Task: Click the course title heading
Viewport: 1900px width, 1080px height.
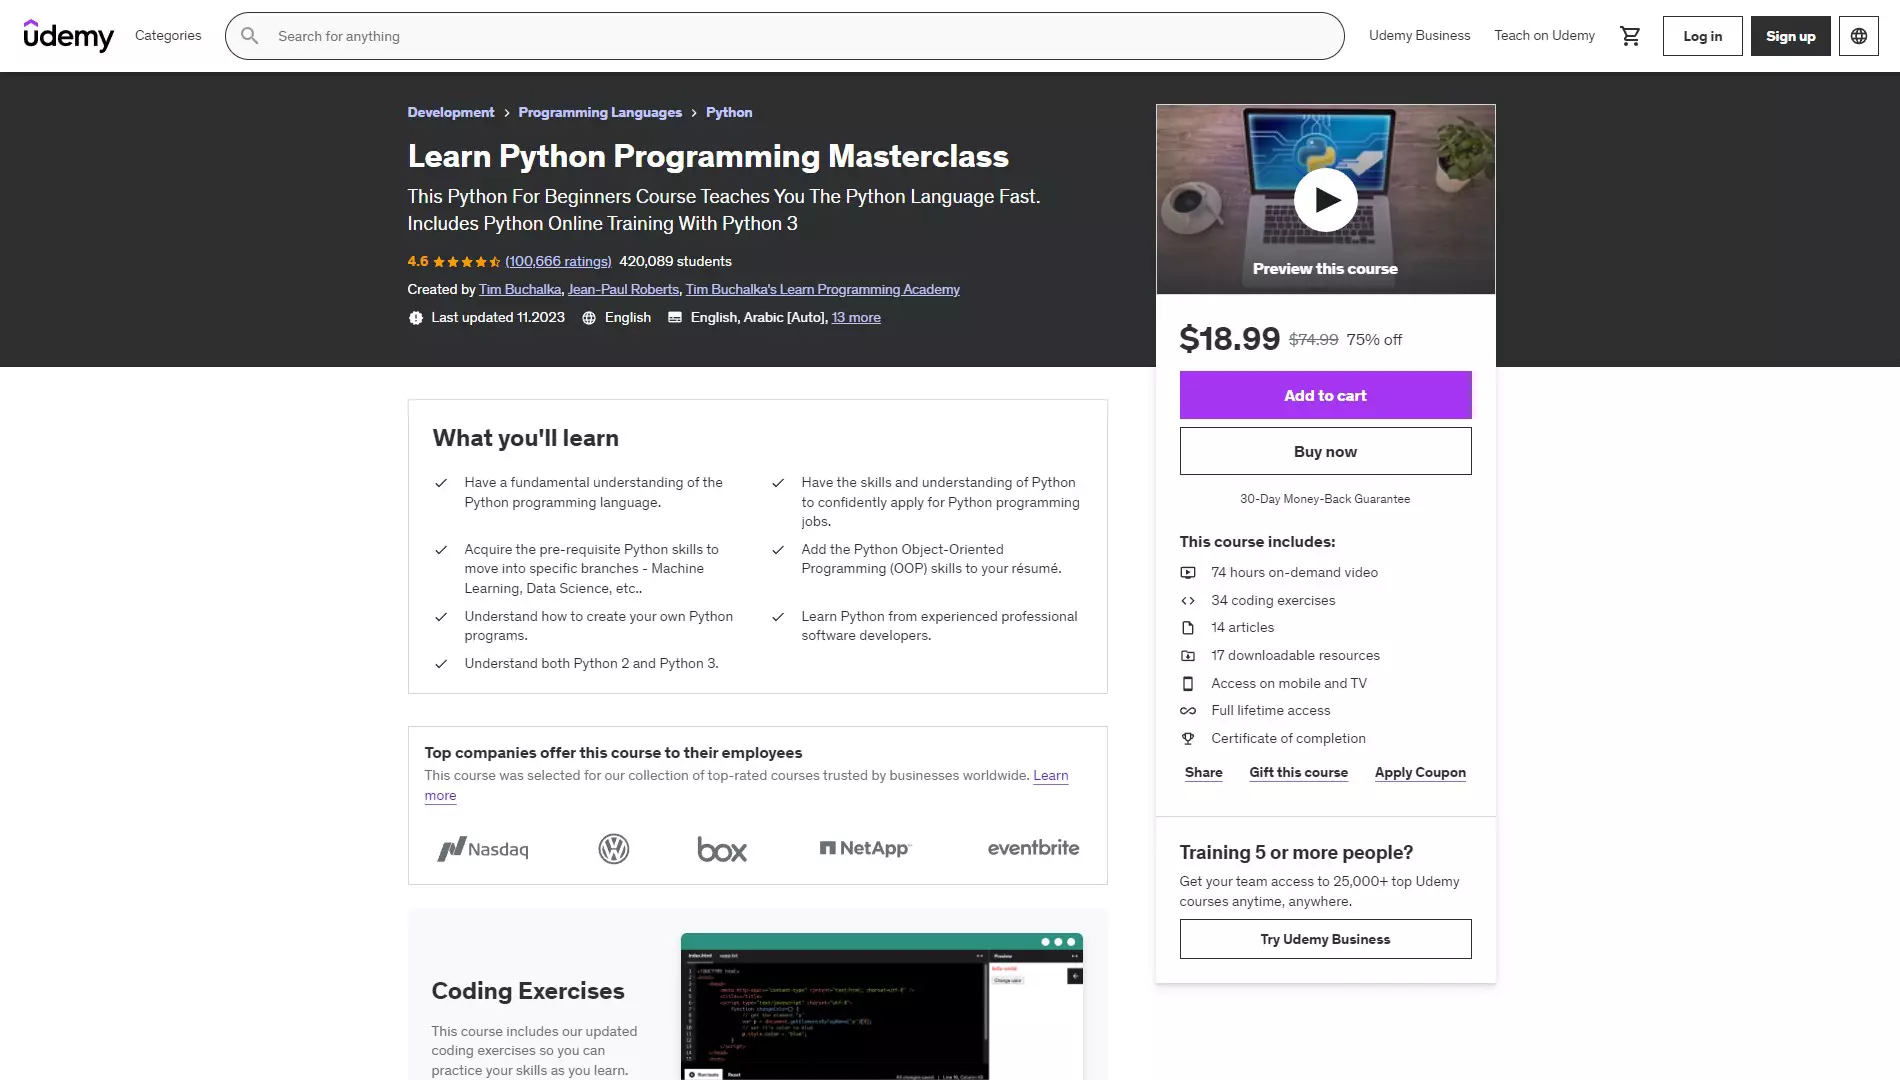Action: 707,157
